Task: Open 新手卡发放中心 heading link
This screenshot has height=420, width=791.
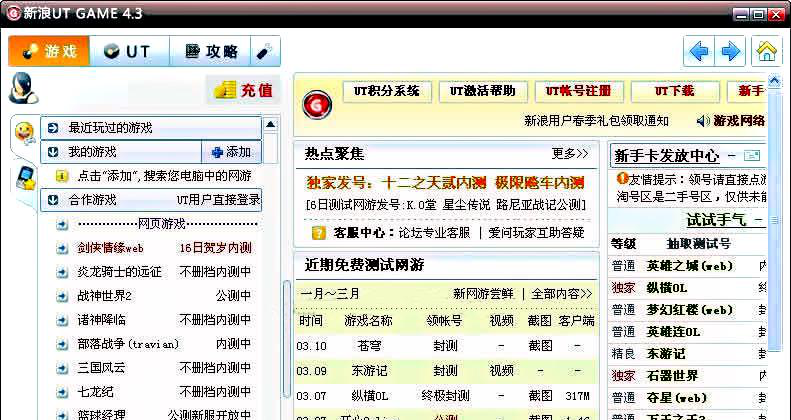Action: [x=666, y=156]
